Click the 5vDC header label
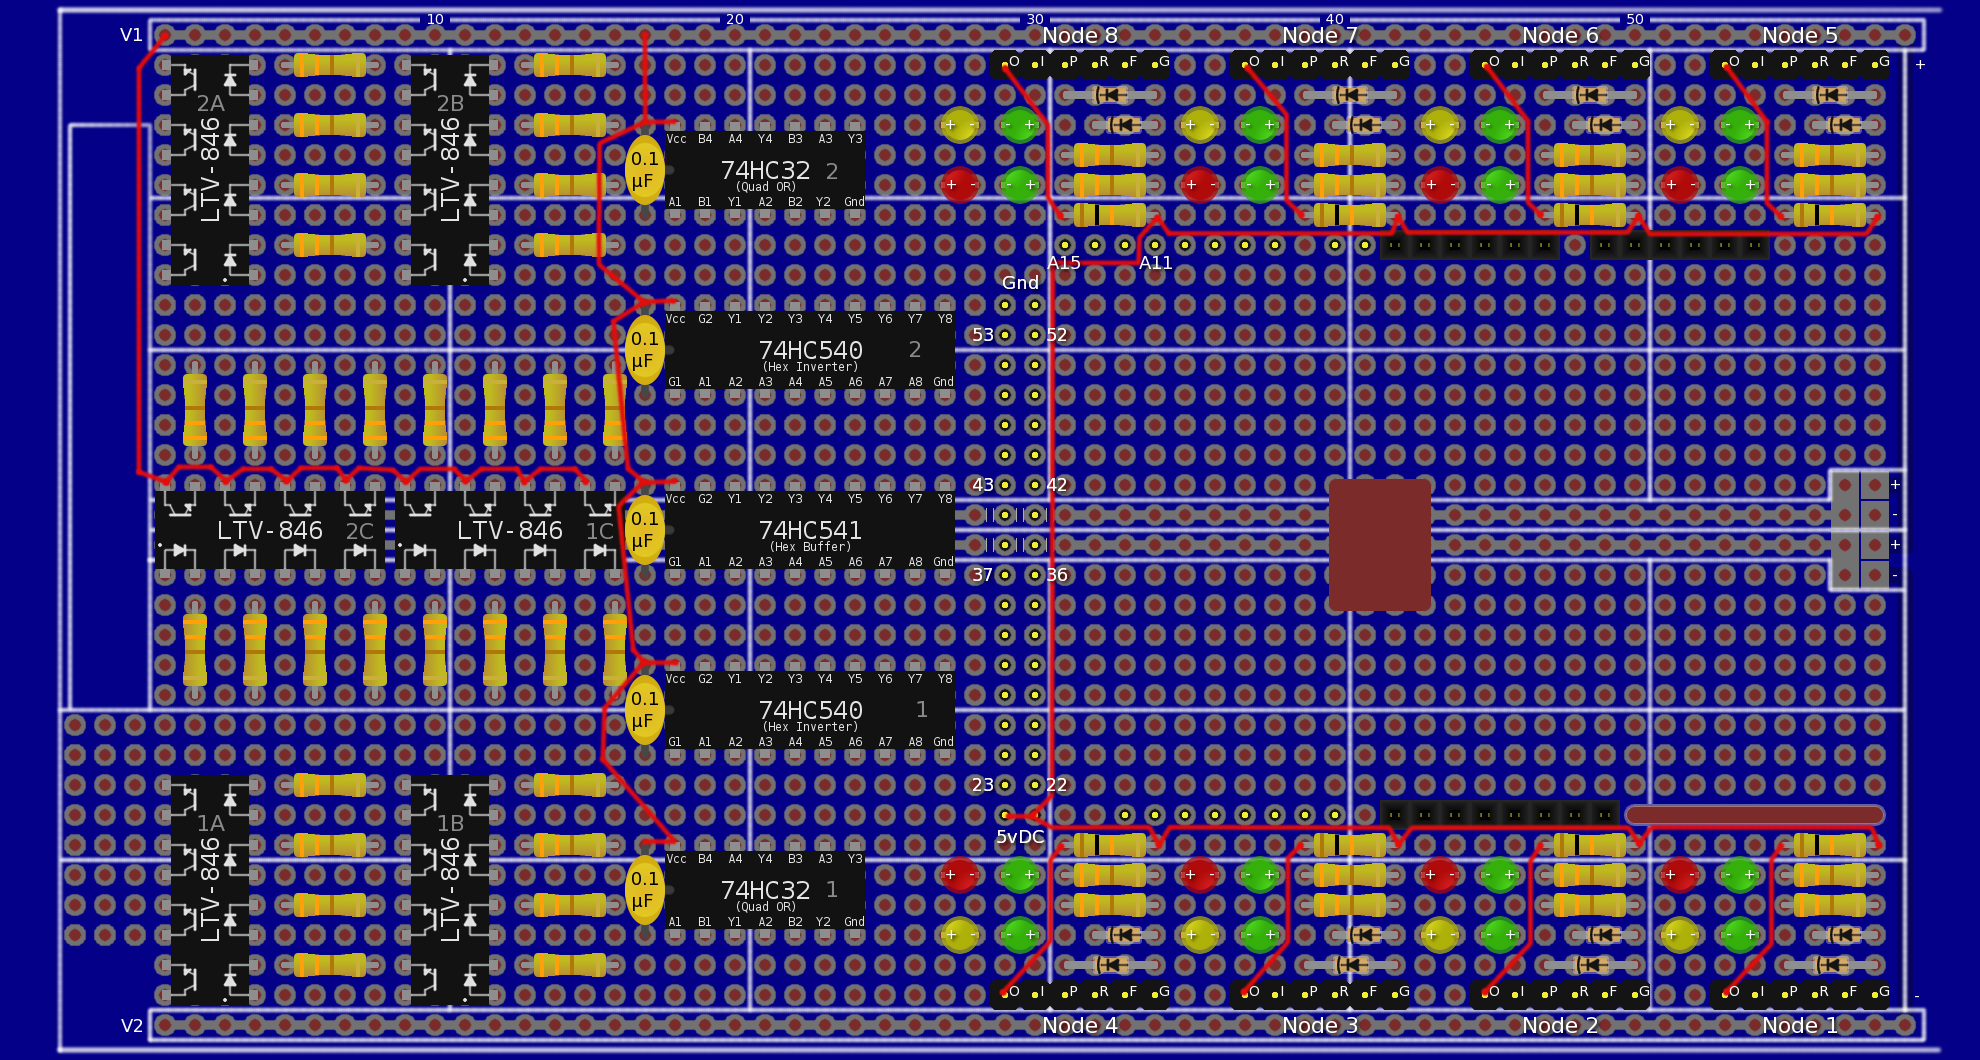The width and height of the screenshot is (1980, 1060). tap(1020, 837)
